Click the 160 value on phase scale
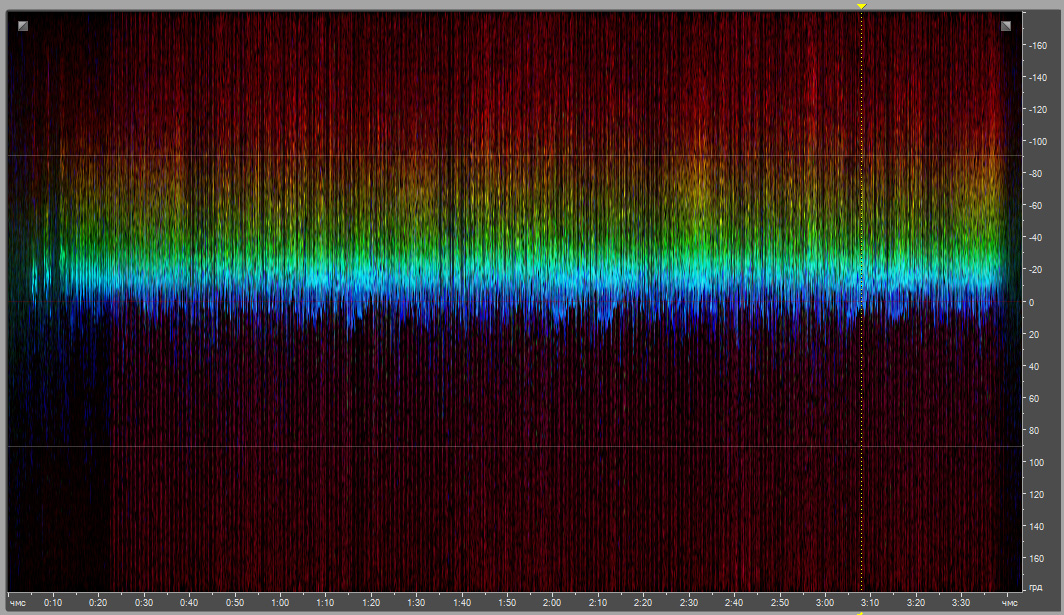Screen dimensions: 1064x615 click(x=1035, y=558)
